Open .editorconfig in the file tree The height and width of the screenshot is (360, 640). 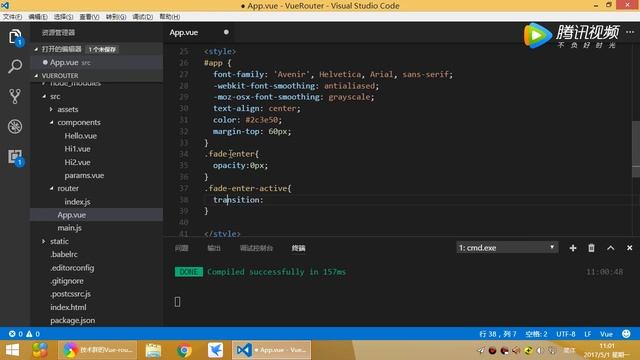click(72, 268)
